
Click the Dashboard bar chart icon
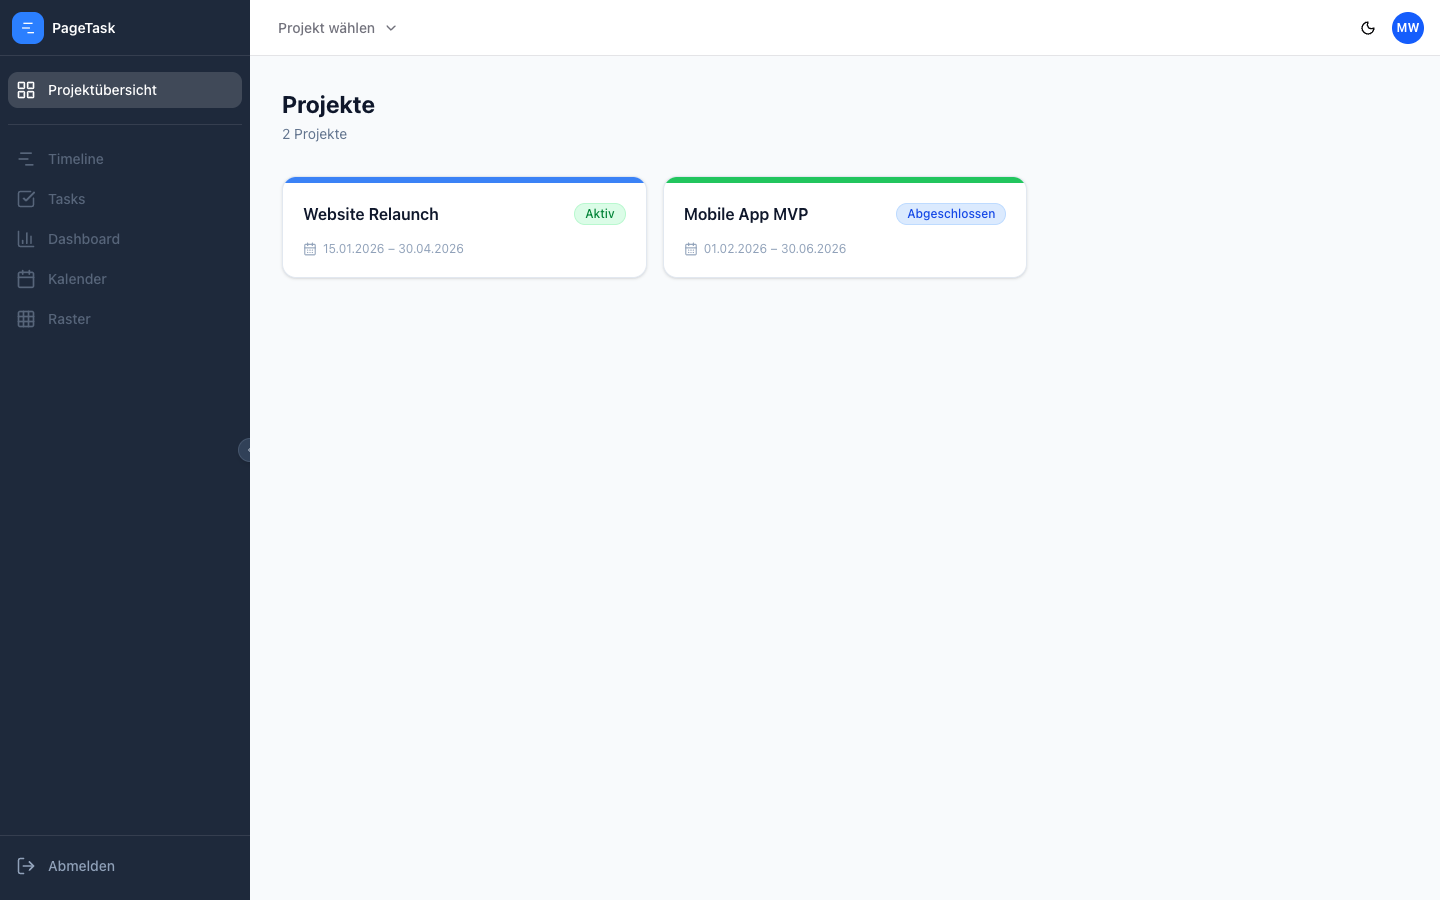tap(26, 239)
